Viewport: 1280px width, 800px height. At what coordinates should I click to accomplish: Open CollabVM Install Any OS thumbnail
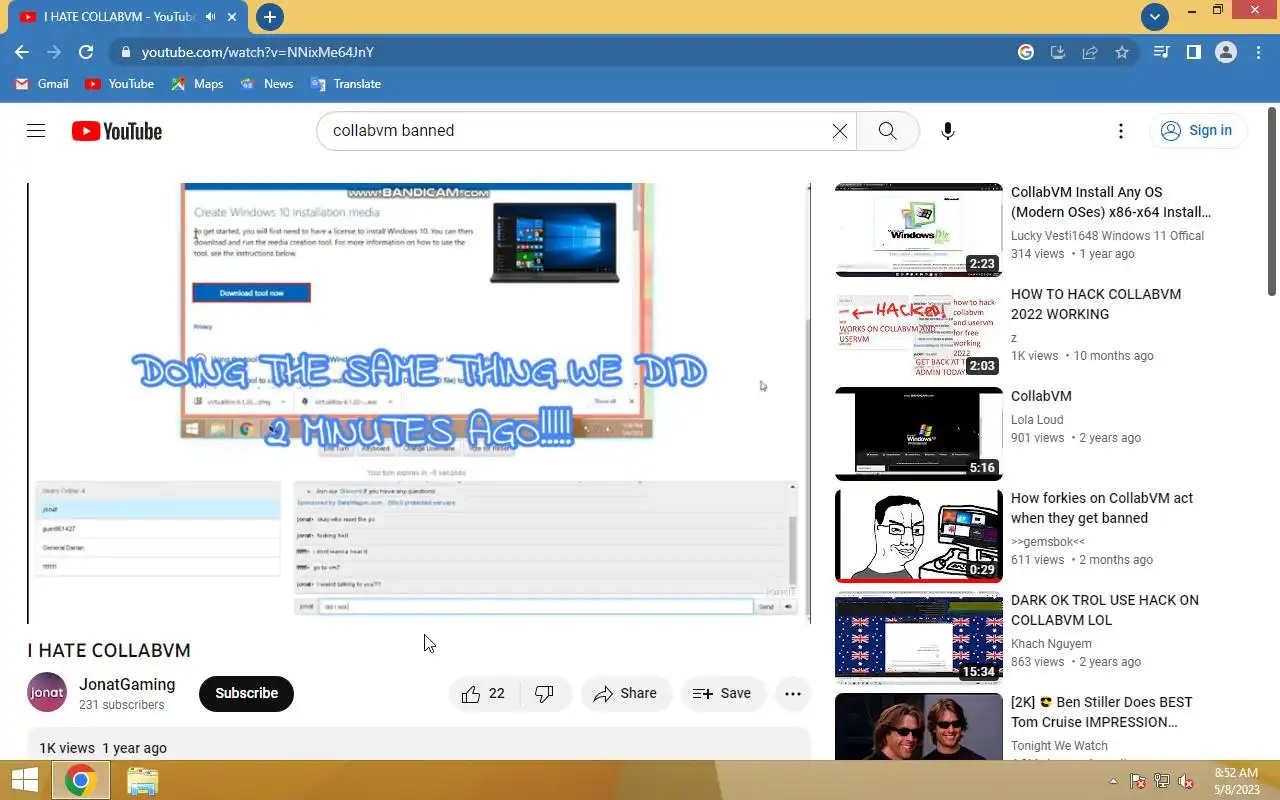[x=919, y=230]
